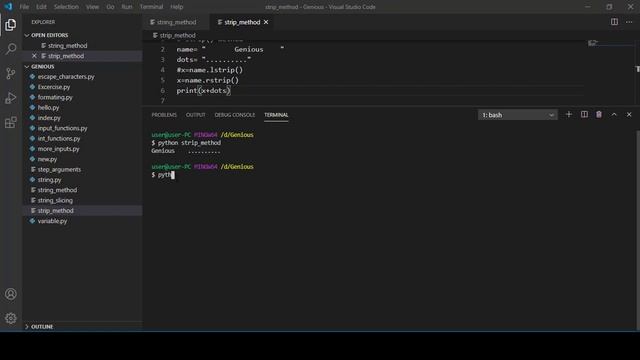The width and height of the screenshot is (640, 360).
Task: Close the strip_method editor tab
Action: [x=266, y=22]
